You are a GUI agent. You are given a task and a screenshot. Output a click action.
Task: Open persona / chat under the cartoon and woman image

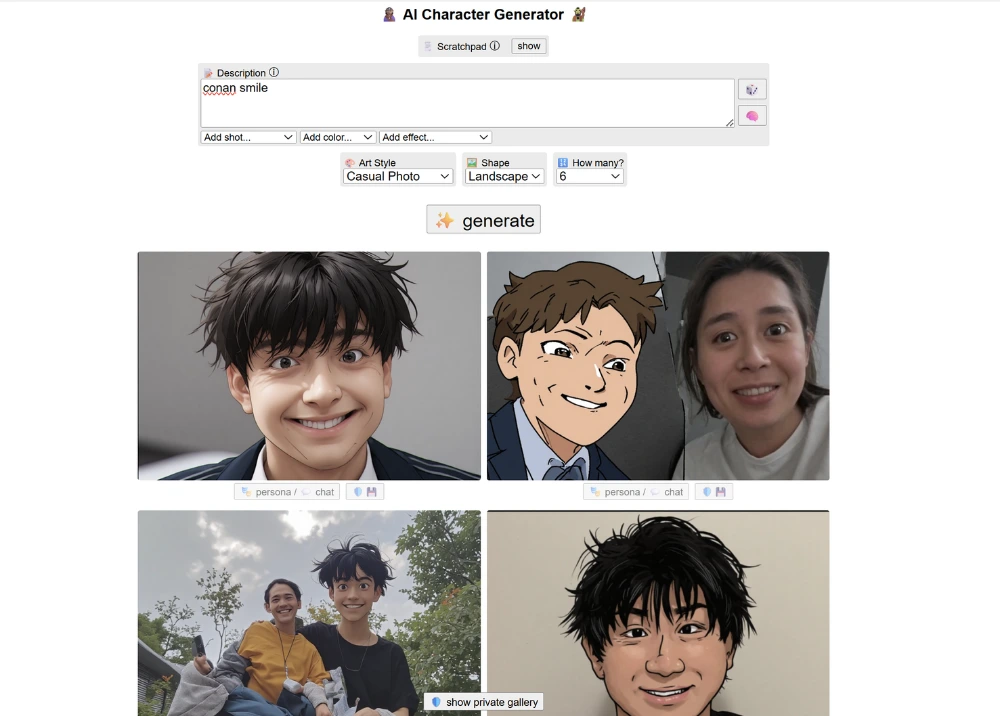pos(636,492)
